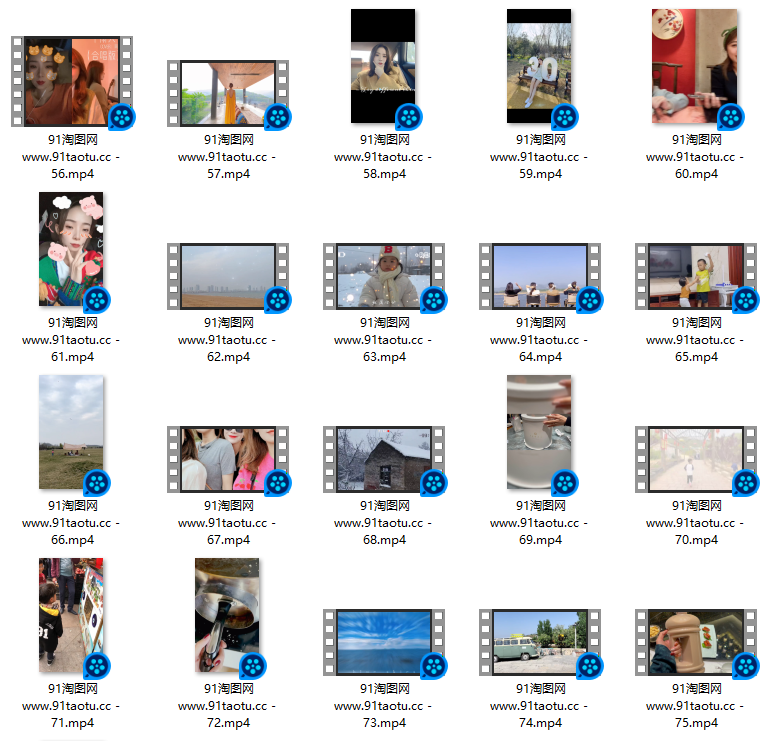
Task: Select the 68.mp4 video thumbnail
Action: click(x=384, y=459)
